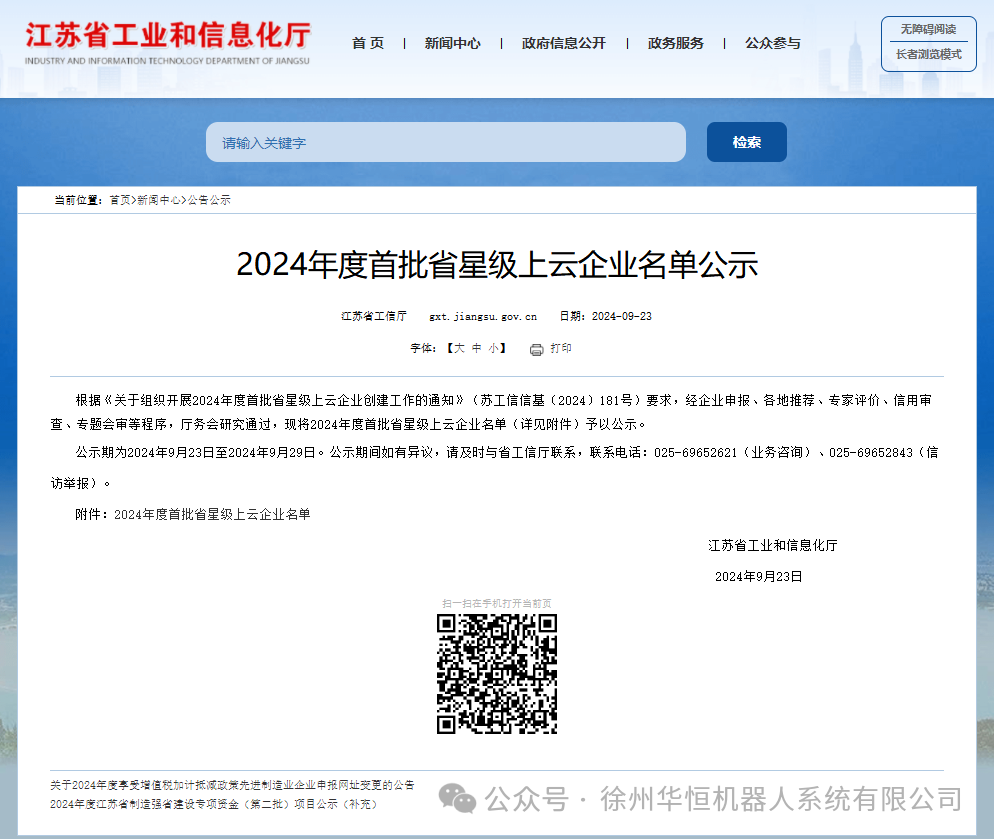The image size is (994, 839).
Task: Click 新闻中心 in the breadcrumb path
Action: click(x=159, y=200)
